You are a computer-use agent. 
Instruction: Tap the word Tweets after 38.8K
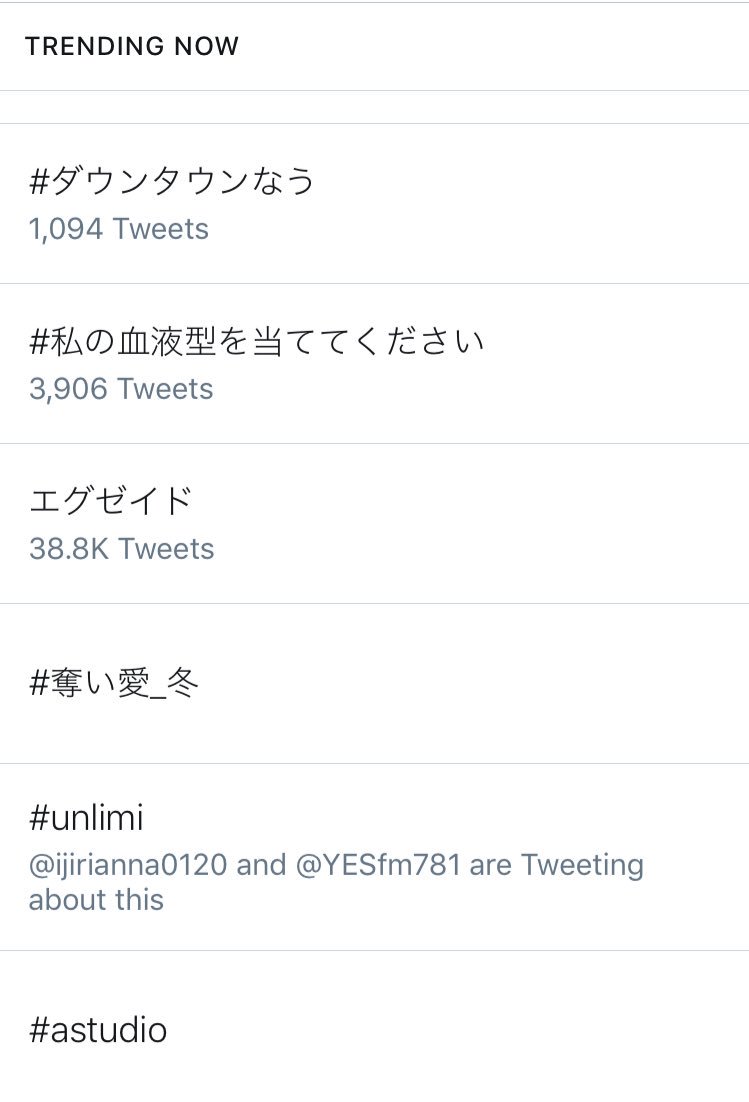(167, 549)
